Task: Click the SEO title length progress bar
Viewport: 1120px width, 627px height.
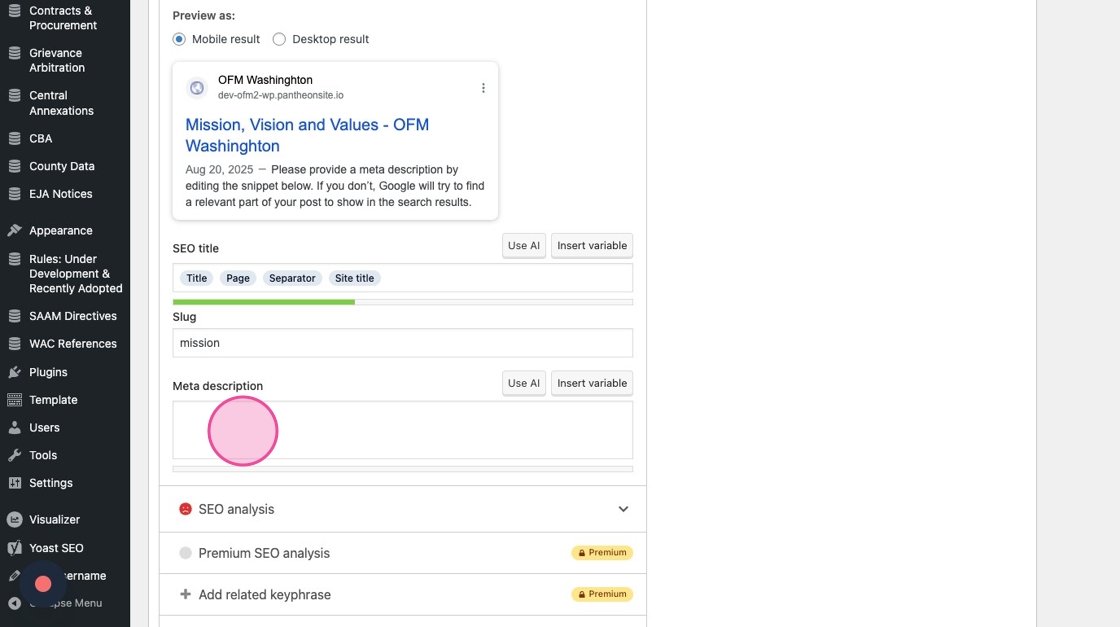Action: pyautogui.click(x=402, y=302)
